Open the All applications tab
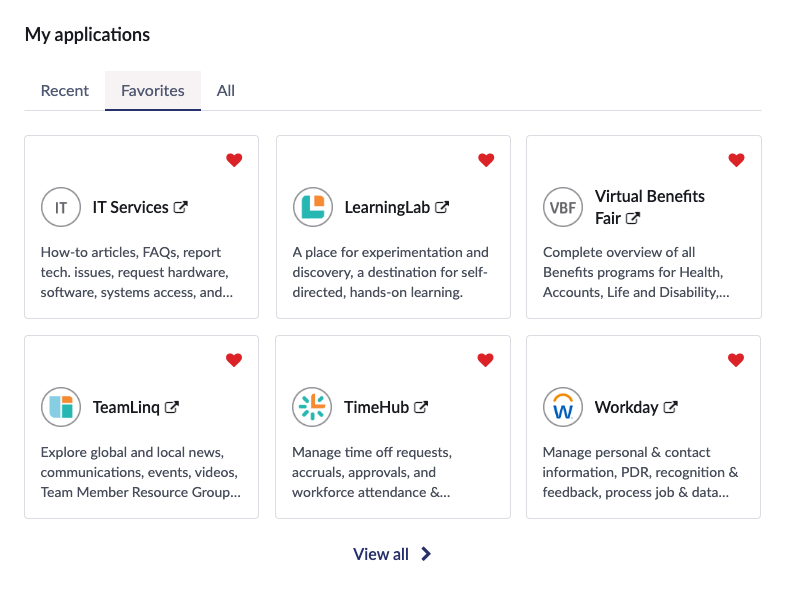Viewport: 786px width, 590px height. pyautogui.click(x=226, y=91)
